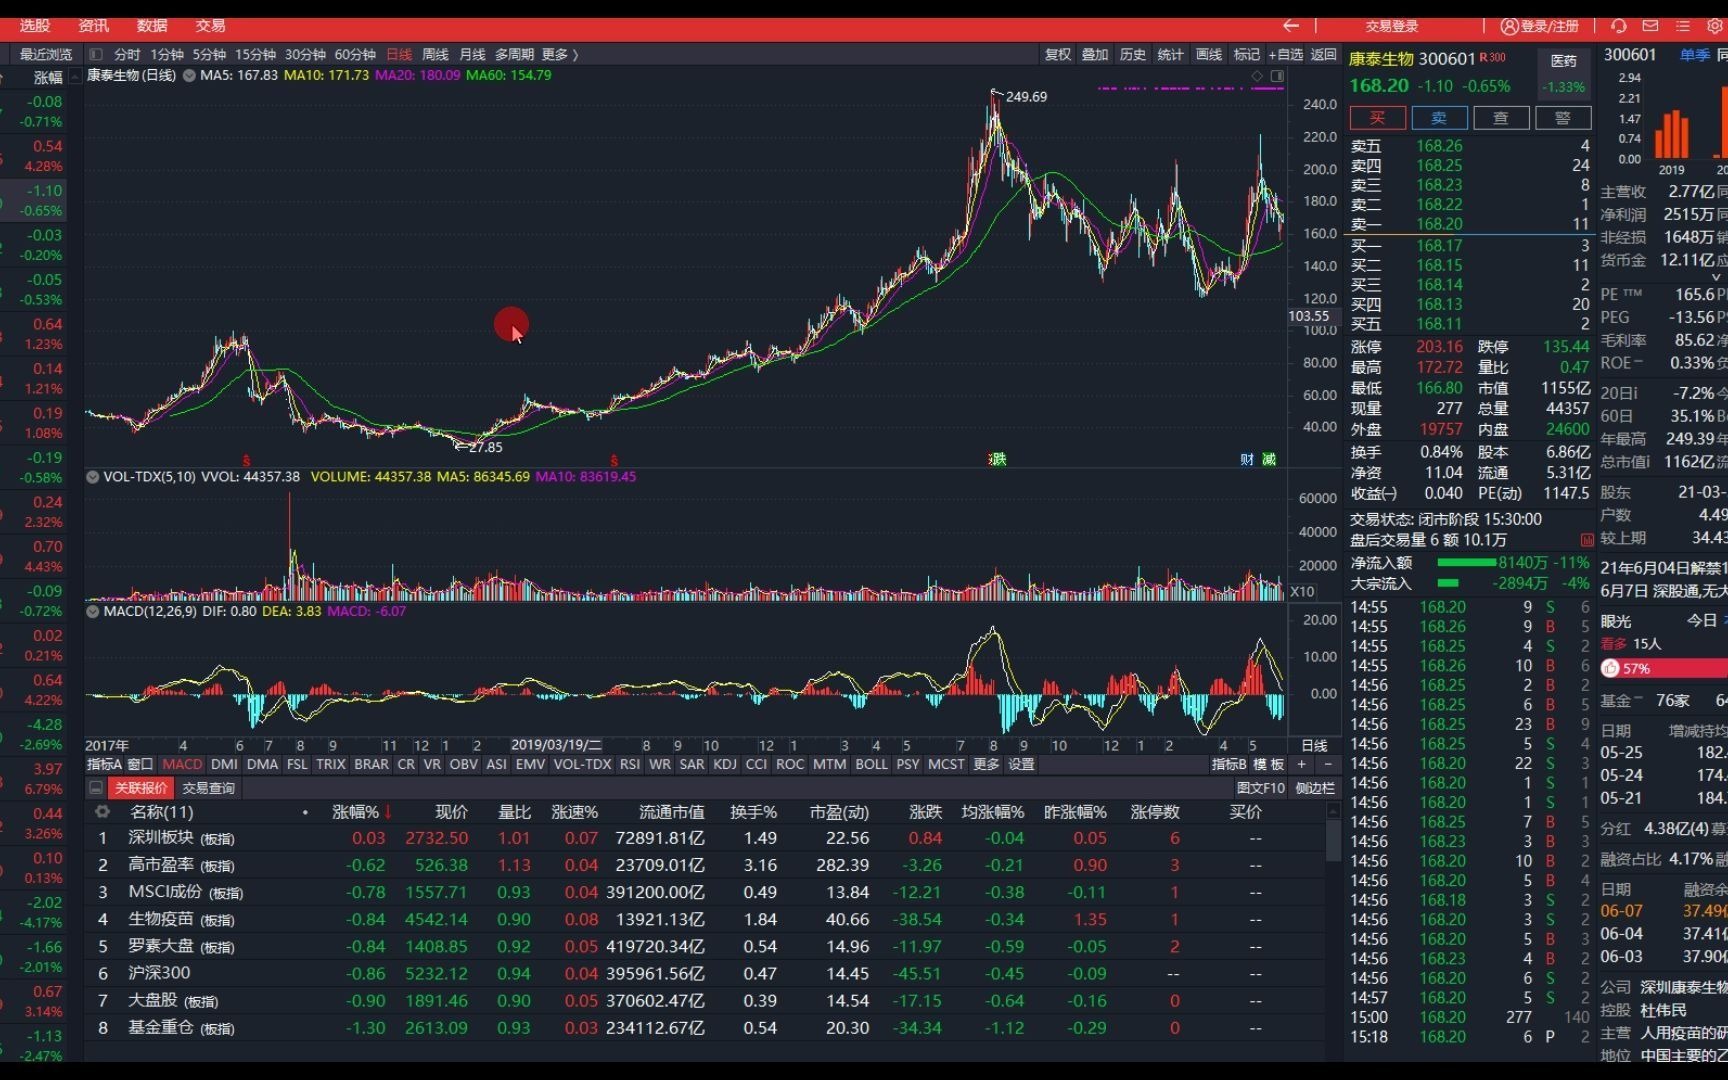Switch to 交易查询 tab

point(208,788)
